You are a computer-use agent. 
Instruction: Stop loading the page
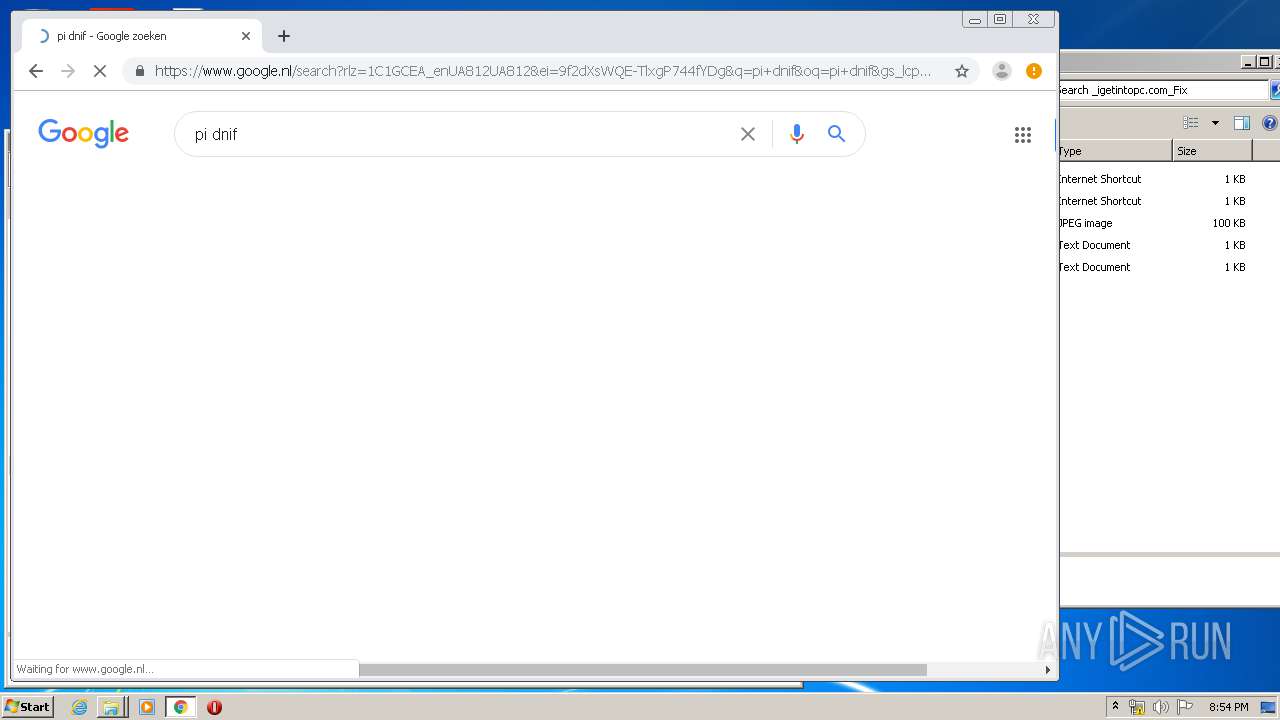pyautogui.click(x=100, y=71)
